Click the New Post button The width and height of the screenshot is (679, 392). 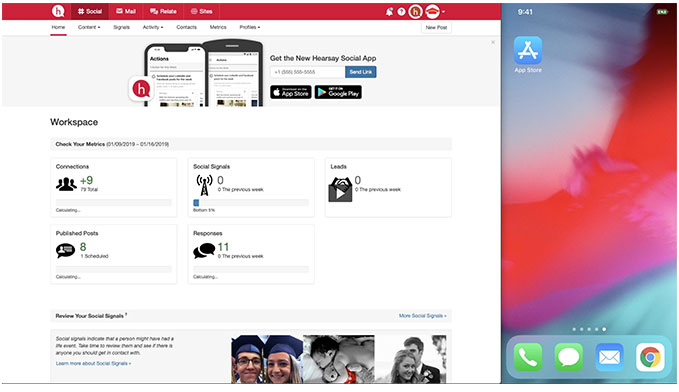pyautogui.click(x=436, y=27)
